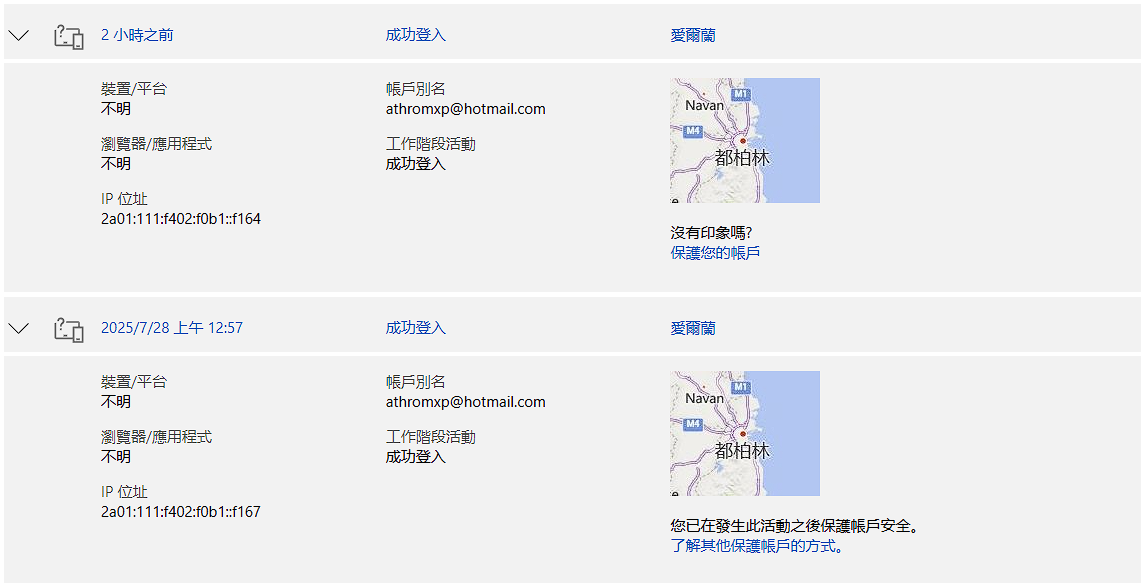This screenshot has height=583, width=1141.
Task: Click '裝置/平台' label in the 2025/7/28 entry
Action: pos(133,382)
